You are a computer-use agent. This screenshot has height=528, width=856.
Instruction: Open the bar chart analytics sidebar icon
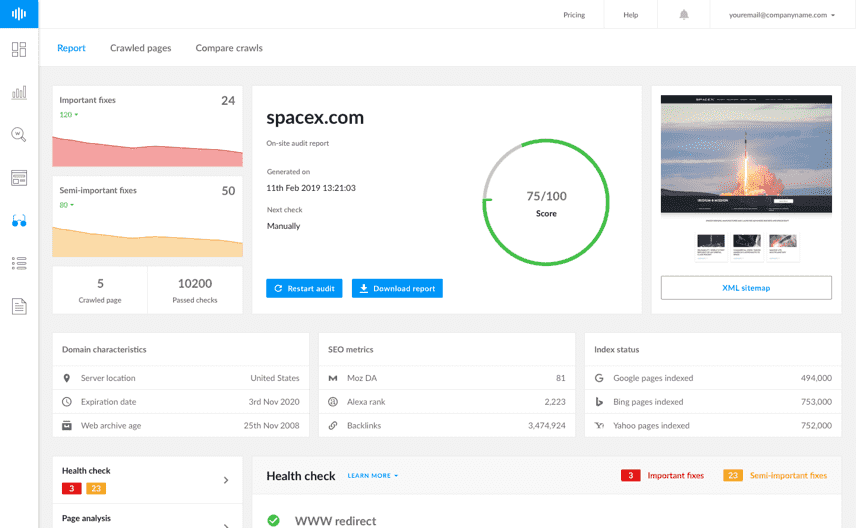(19, 92)
